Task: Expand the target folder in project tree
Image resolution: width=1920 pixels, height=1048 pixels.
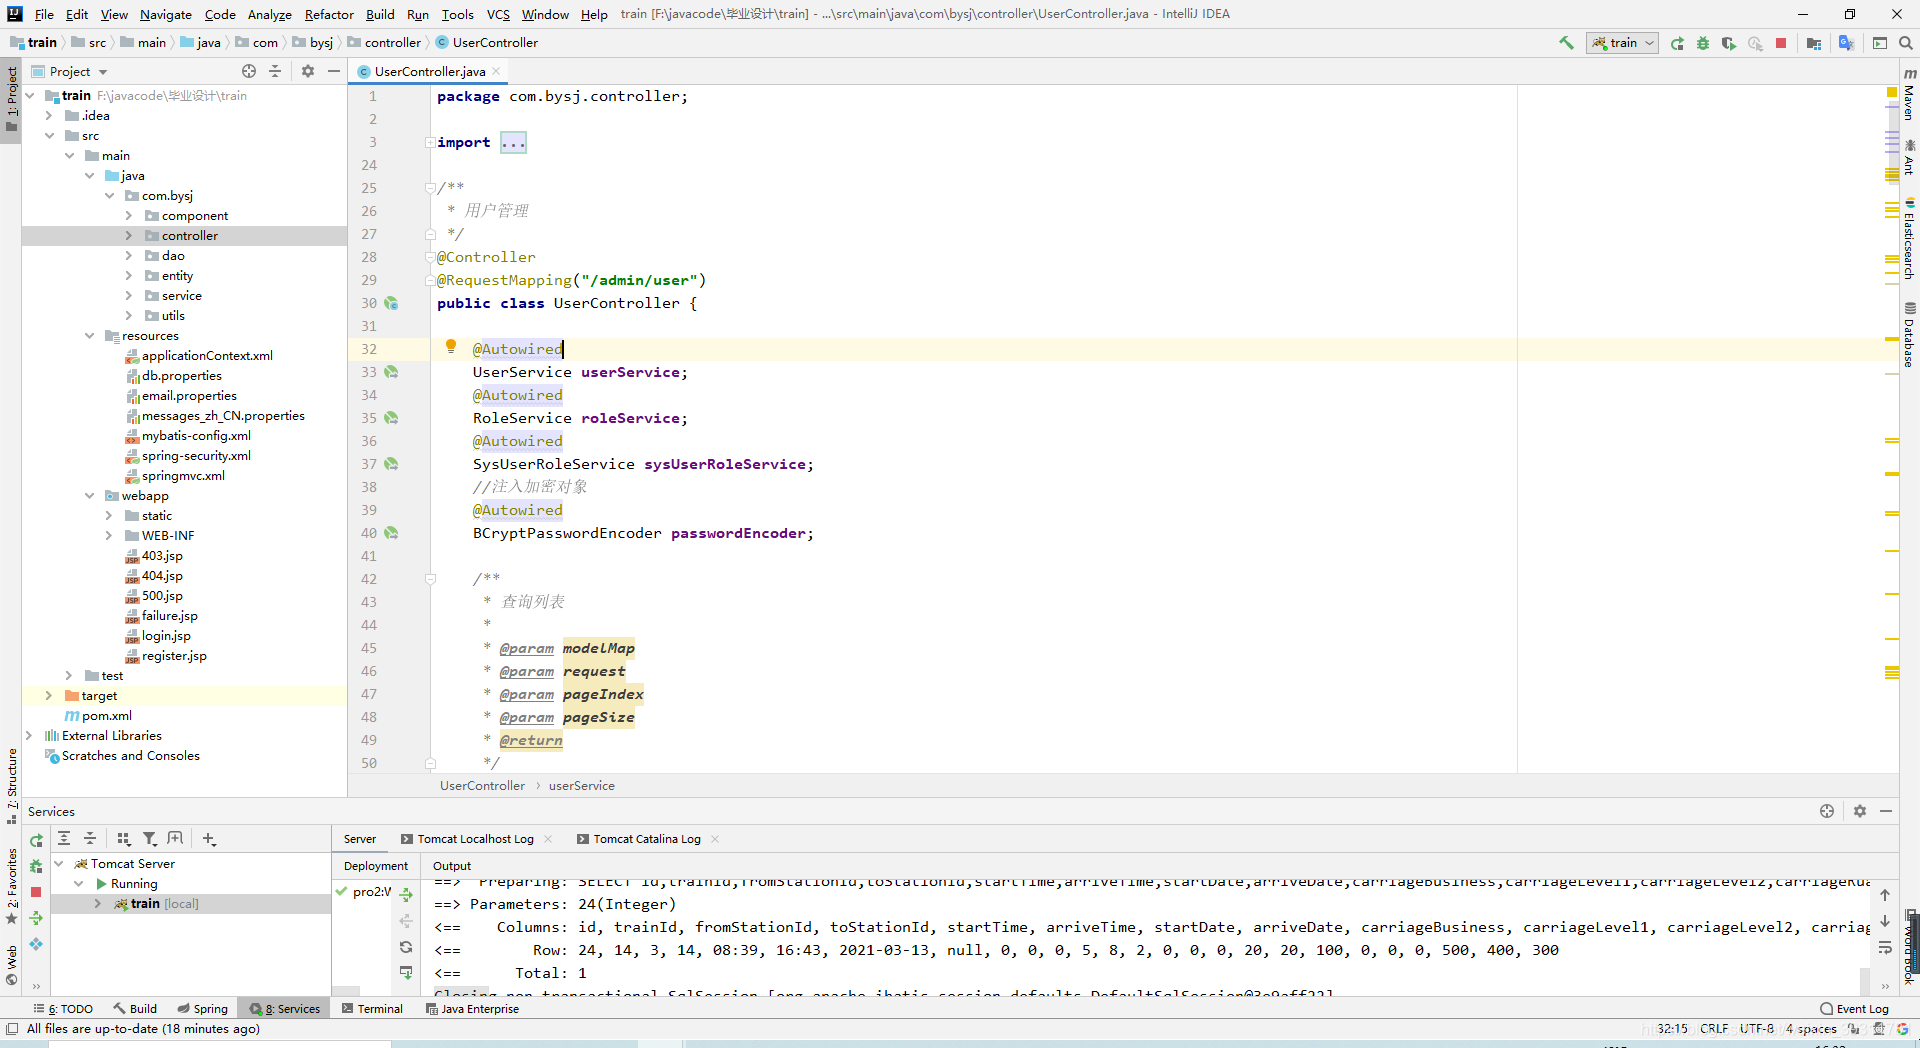Action: point(49,696)
